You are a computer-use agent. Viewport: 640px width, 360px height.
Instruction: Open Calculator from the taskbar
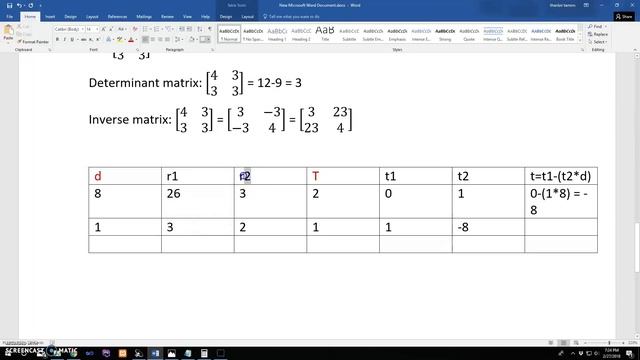[204, 353]
